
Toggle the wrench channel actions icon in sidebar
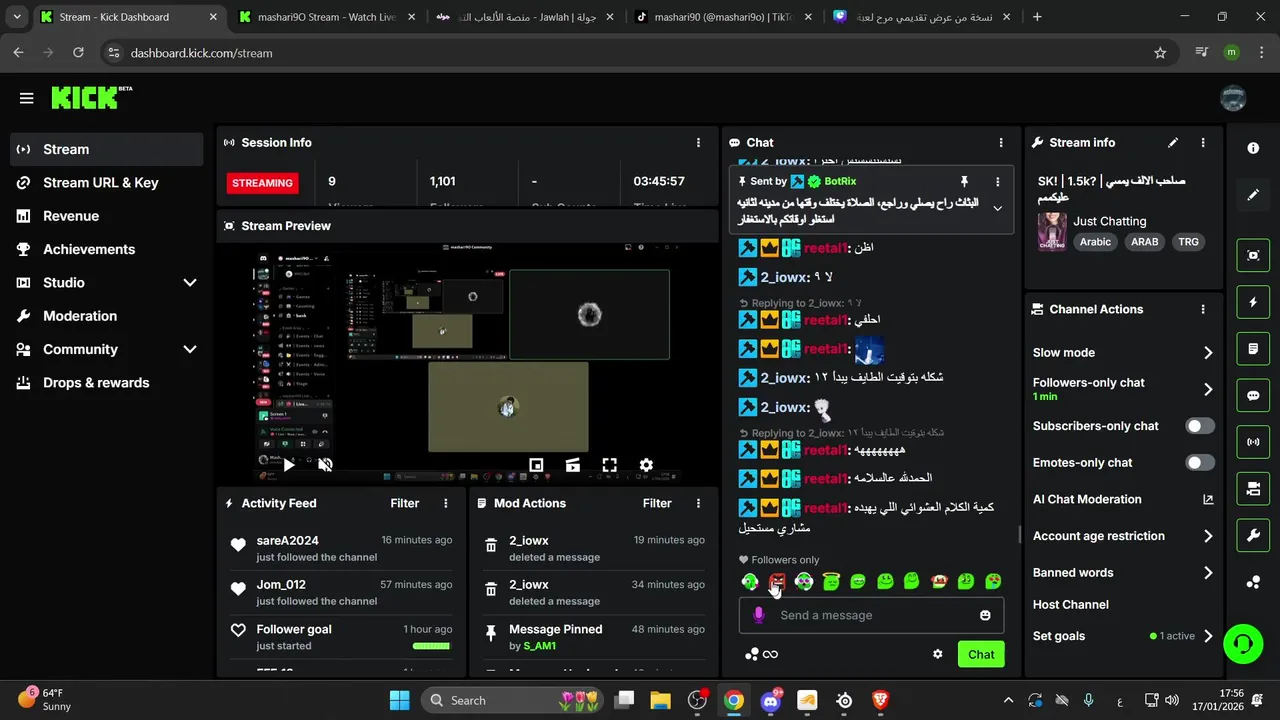pos(1253,535)
